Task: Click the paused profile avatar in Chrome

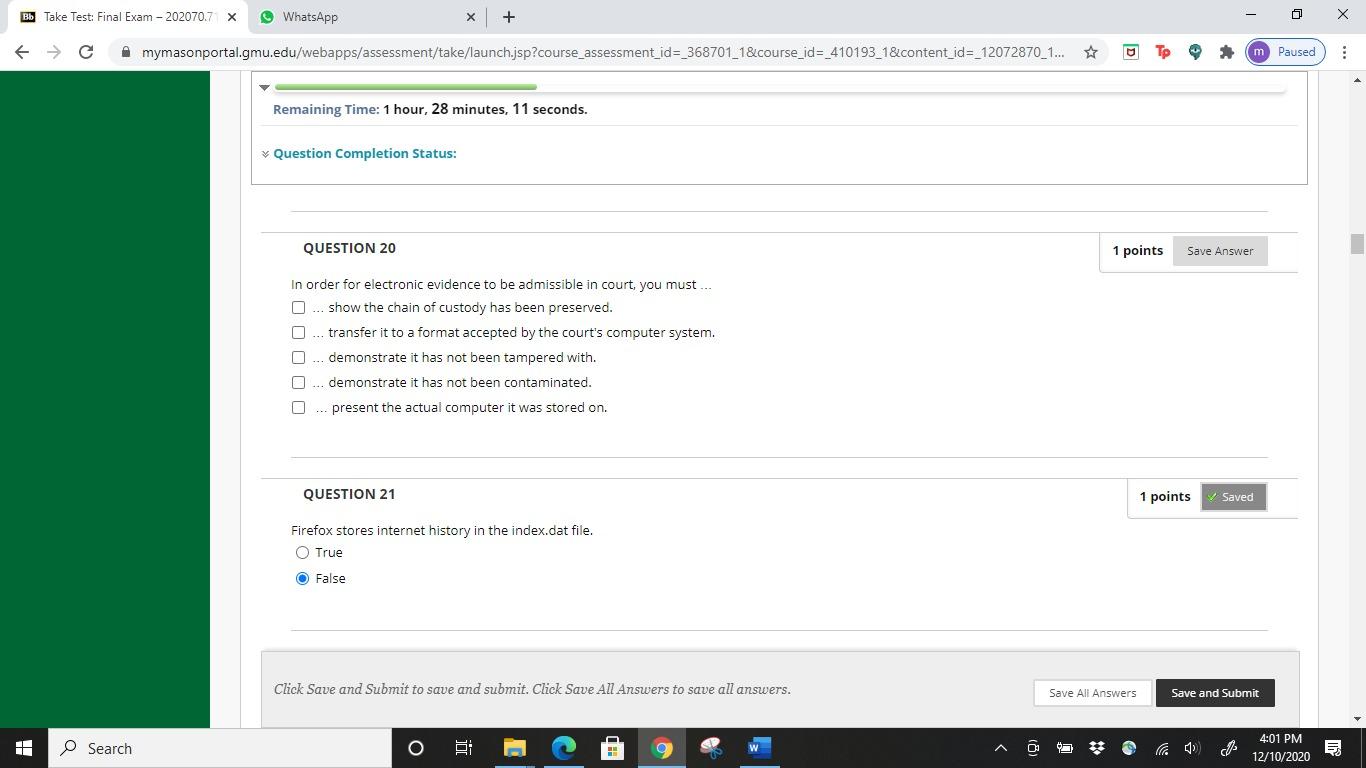Action: pos(1284,52)
